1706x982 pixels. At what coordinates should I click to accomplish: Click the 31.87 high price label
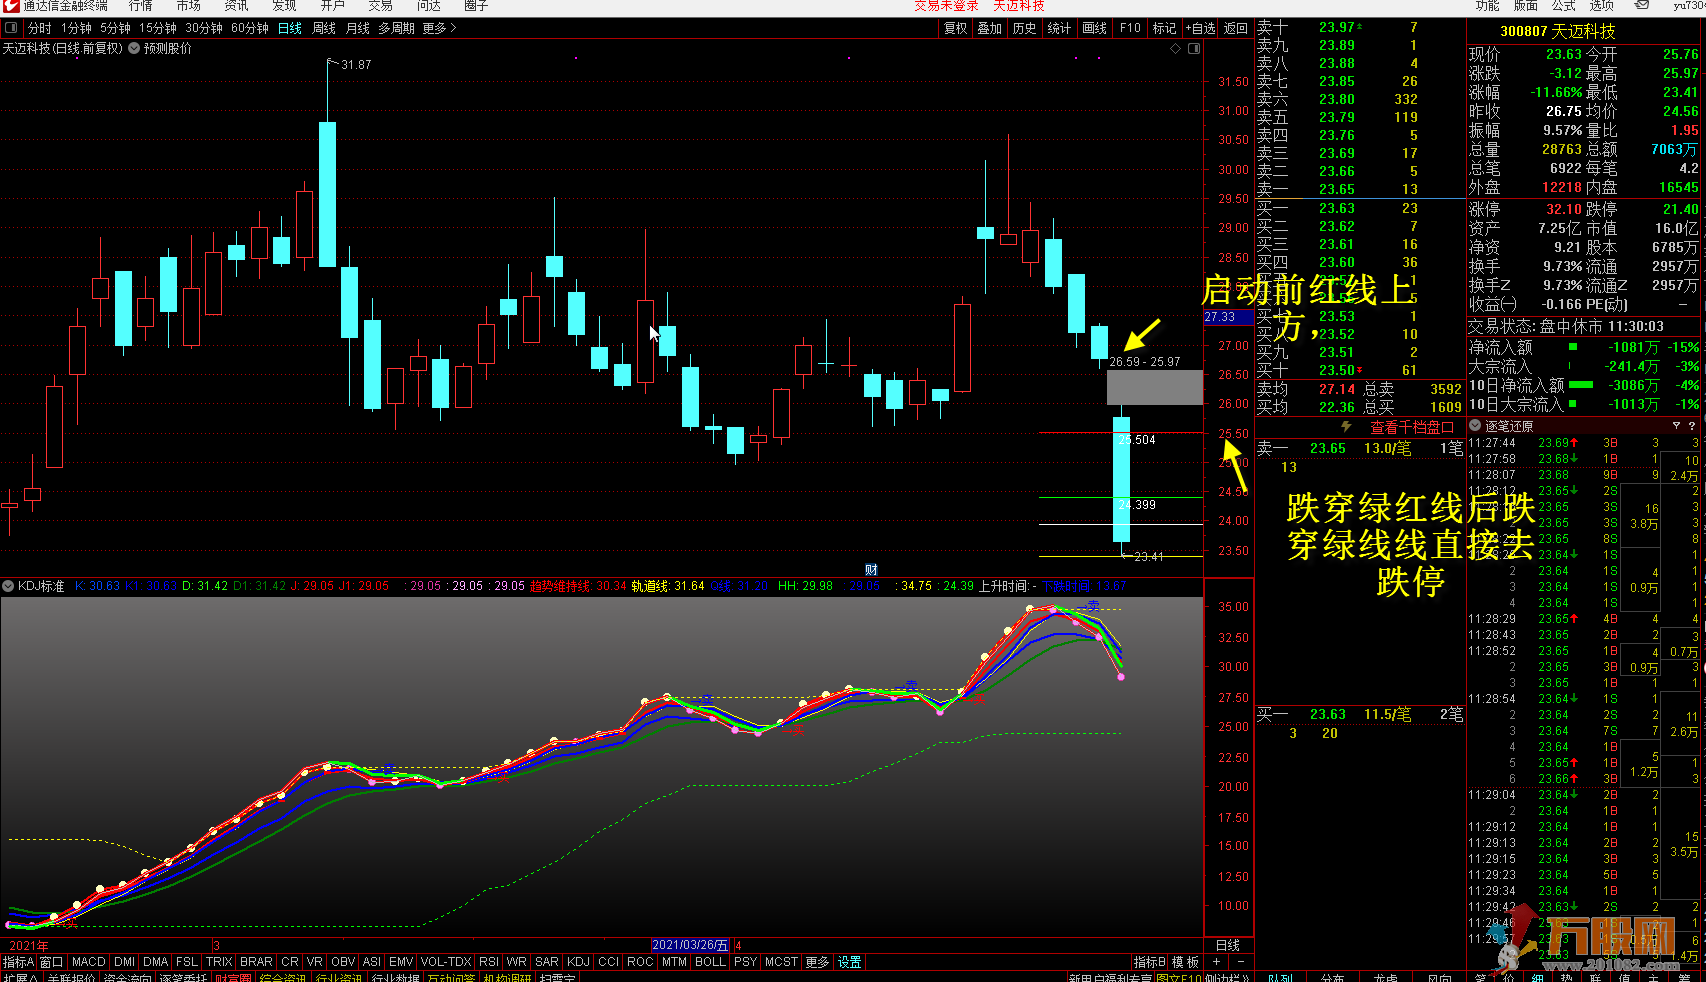pyautogui.click(x=356, y=65)
